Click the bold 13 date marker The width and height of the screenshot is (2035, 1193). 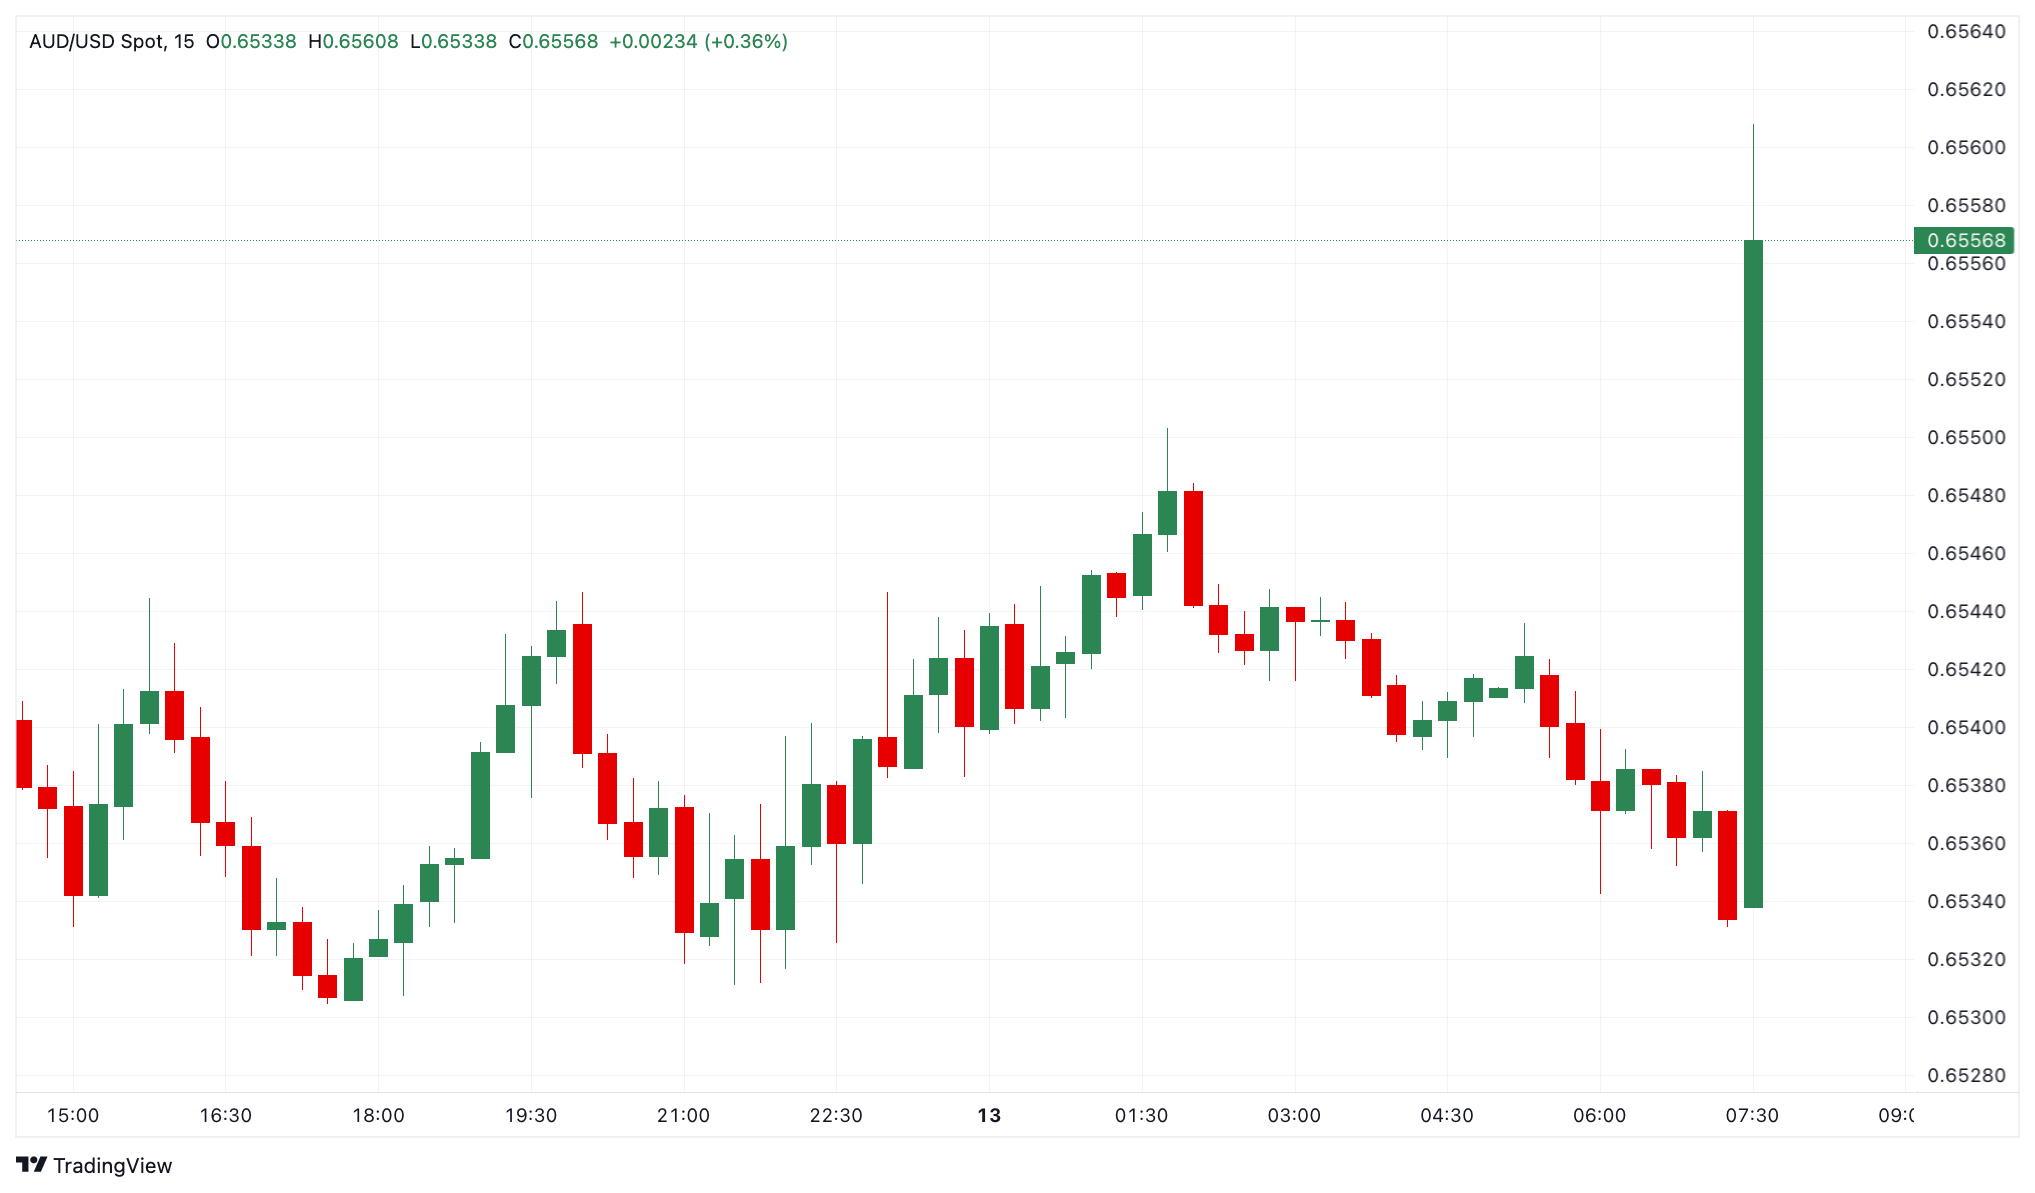989,1116
